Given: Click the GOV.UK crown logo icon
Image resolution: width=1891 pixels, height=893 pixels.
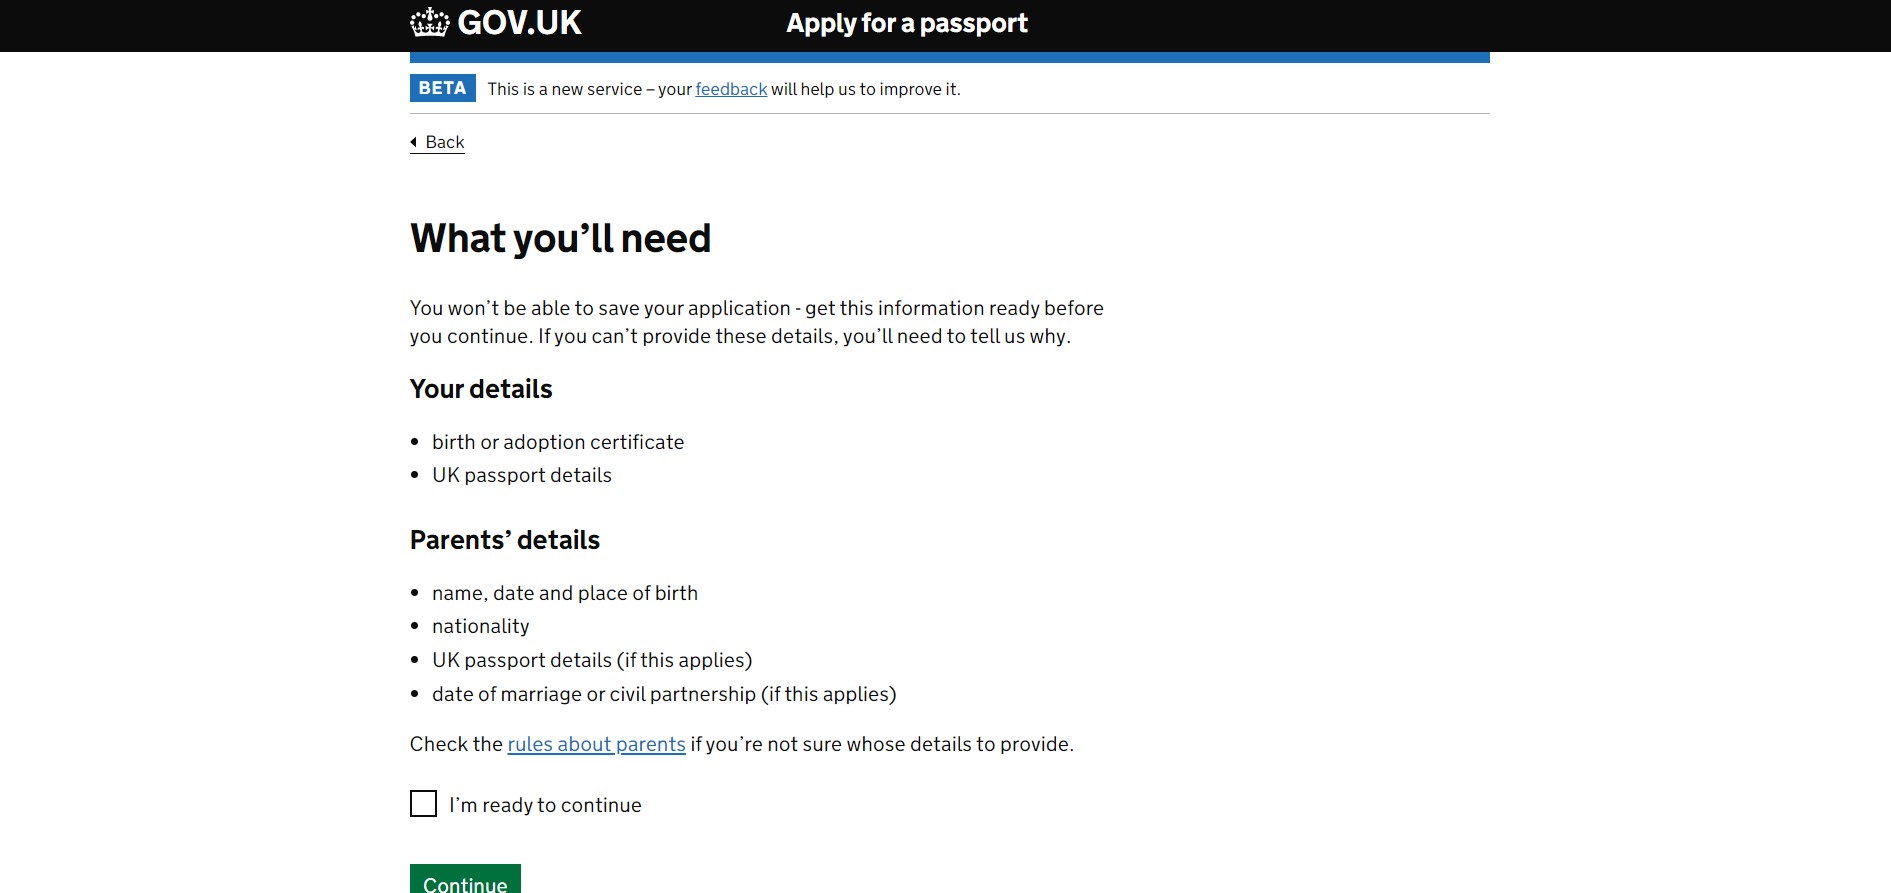Looking at the screenshot, I should (x=430, y=22).
